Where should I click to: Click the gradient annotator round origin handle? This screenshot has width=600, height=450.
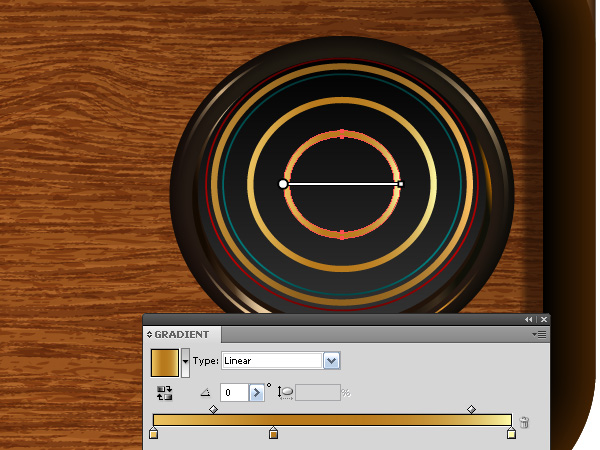283,184
